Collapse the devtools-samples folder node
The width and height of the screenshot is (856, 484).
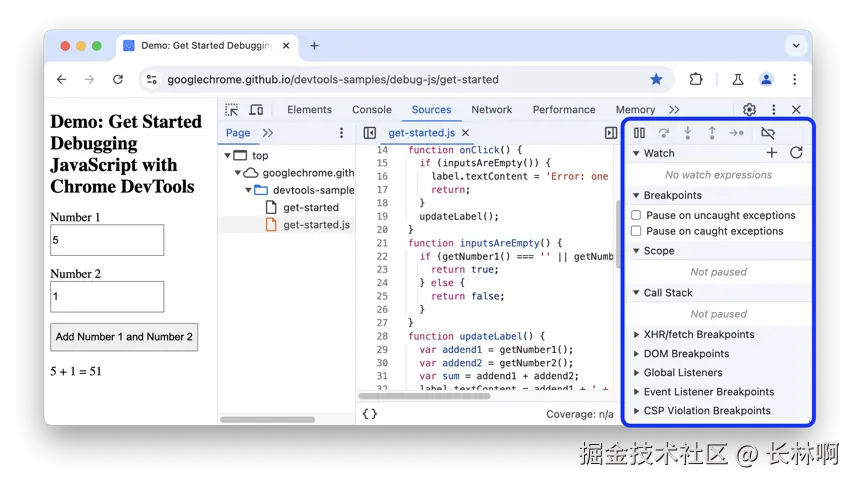coord(248,190)
